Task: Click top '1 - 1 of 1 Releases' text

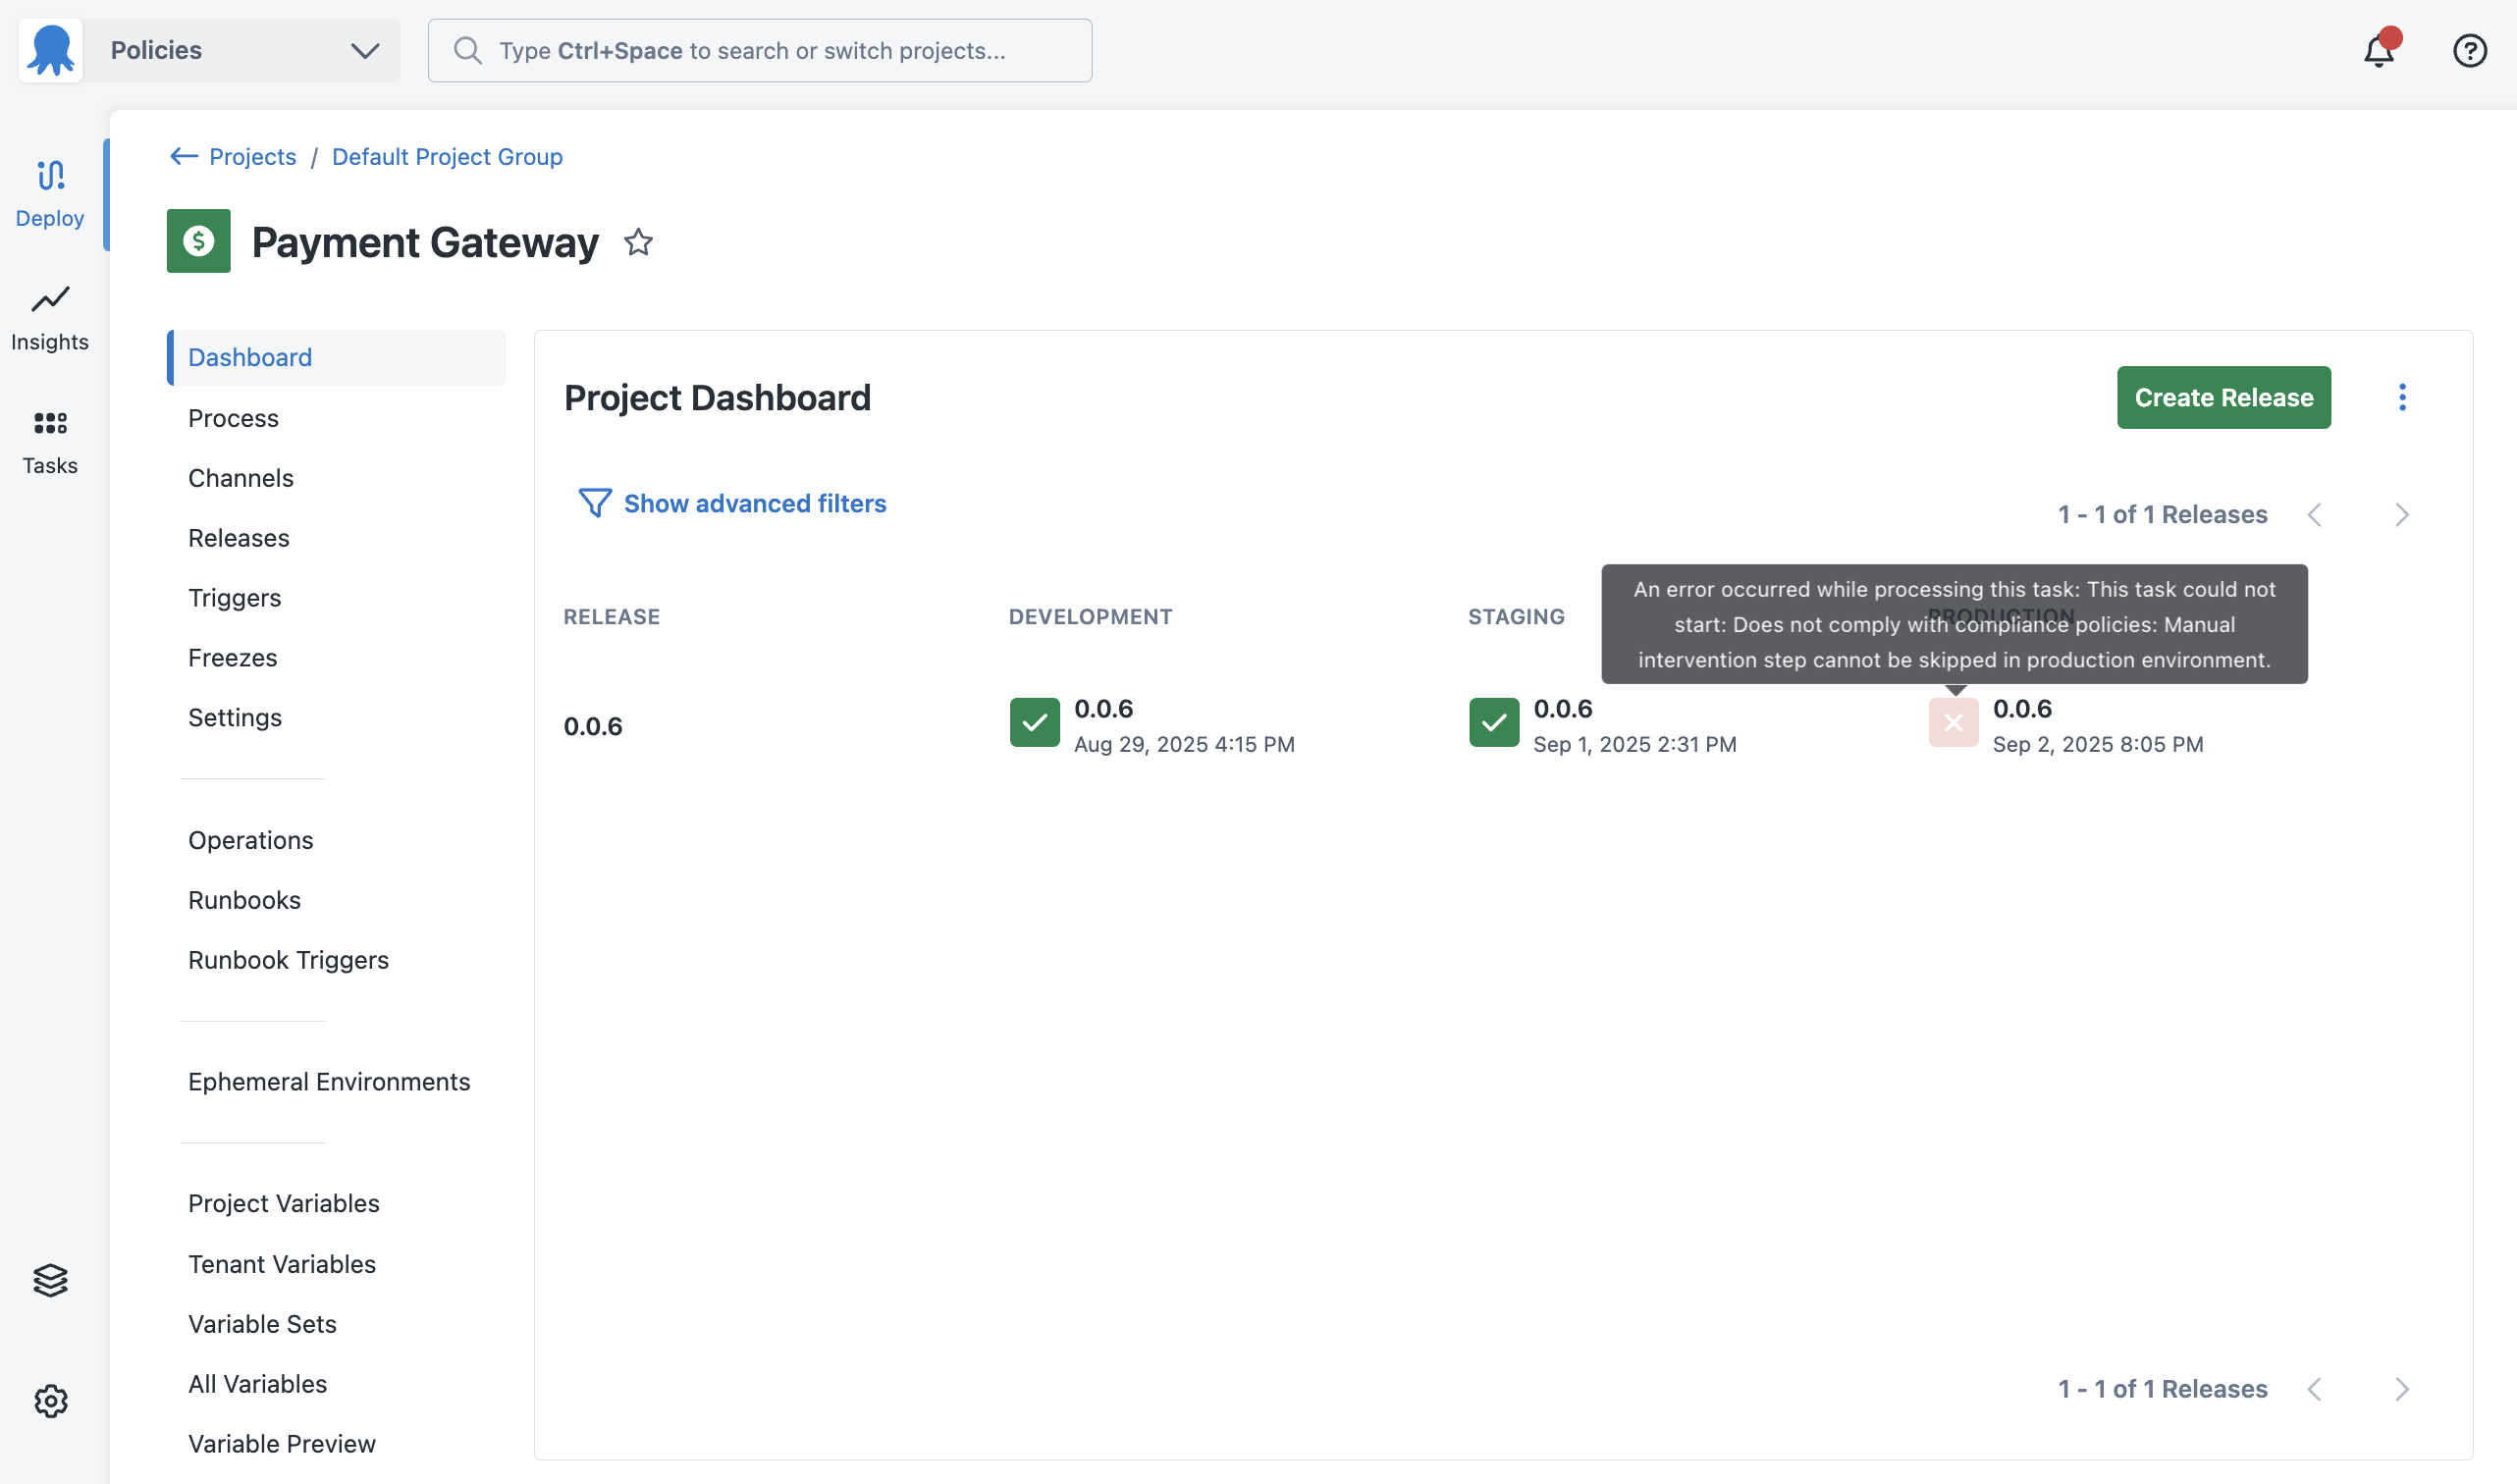Action: 2162,514
